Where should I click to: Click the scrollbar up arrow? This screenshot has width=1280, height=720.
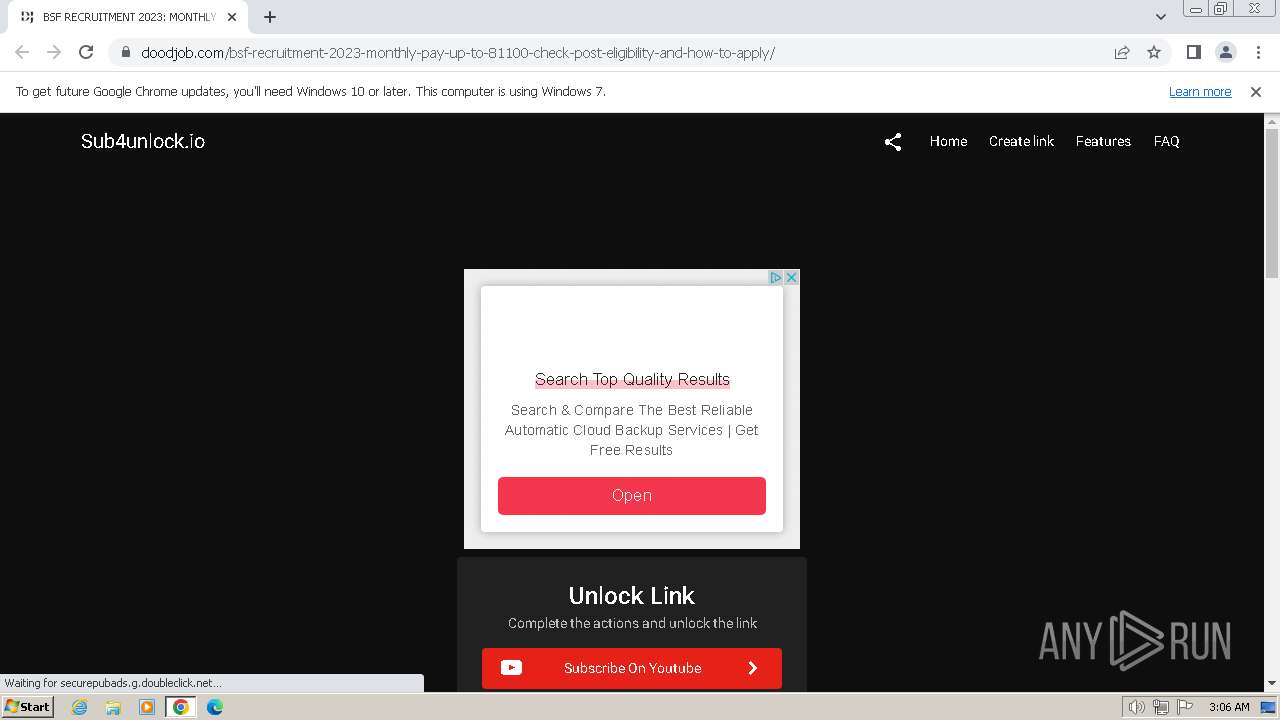coord(1272,121)
